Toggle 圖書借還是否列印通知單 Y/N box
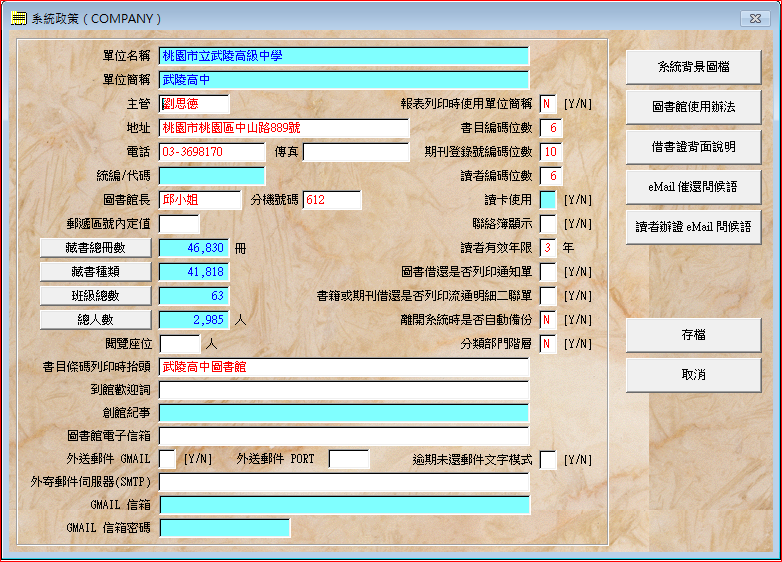The height and width of the screenshot is (562, 782). coord(548,272)
